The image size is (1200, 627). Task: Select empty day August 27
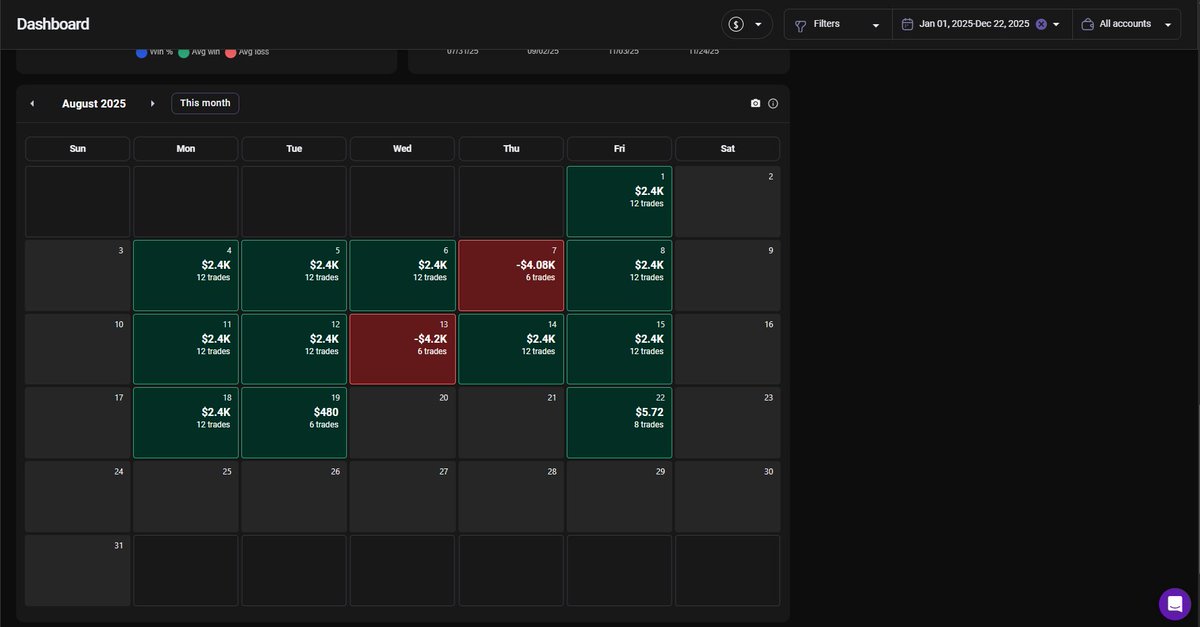coord(402,496)
